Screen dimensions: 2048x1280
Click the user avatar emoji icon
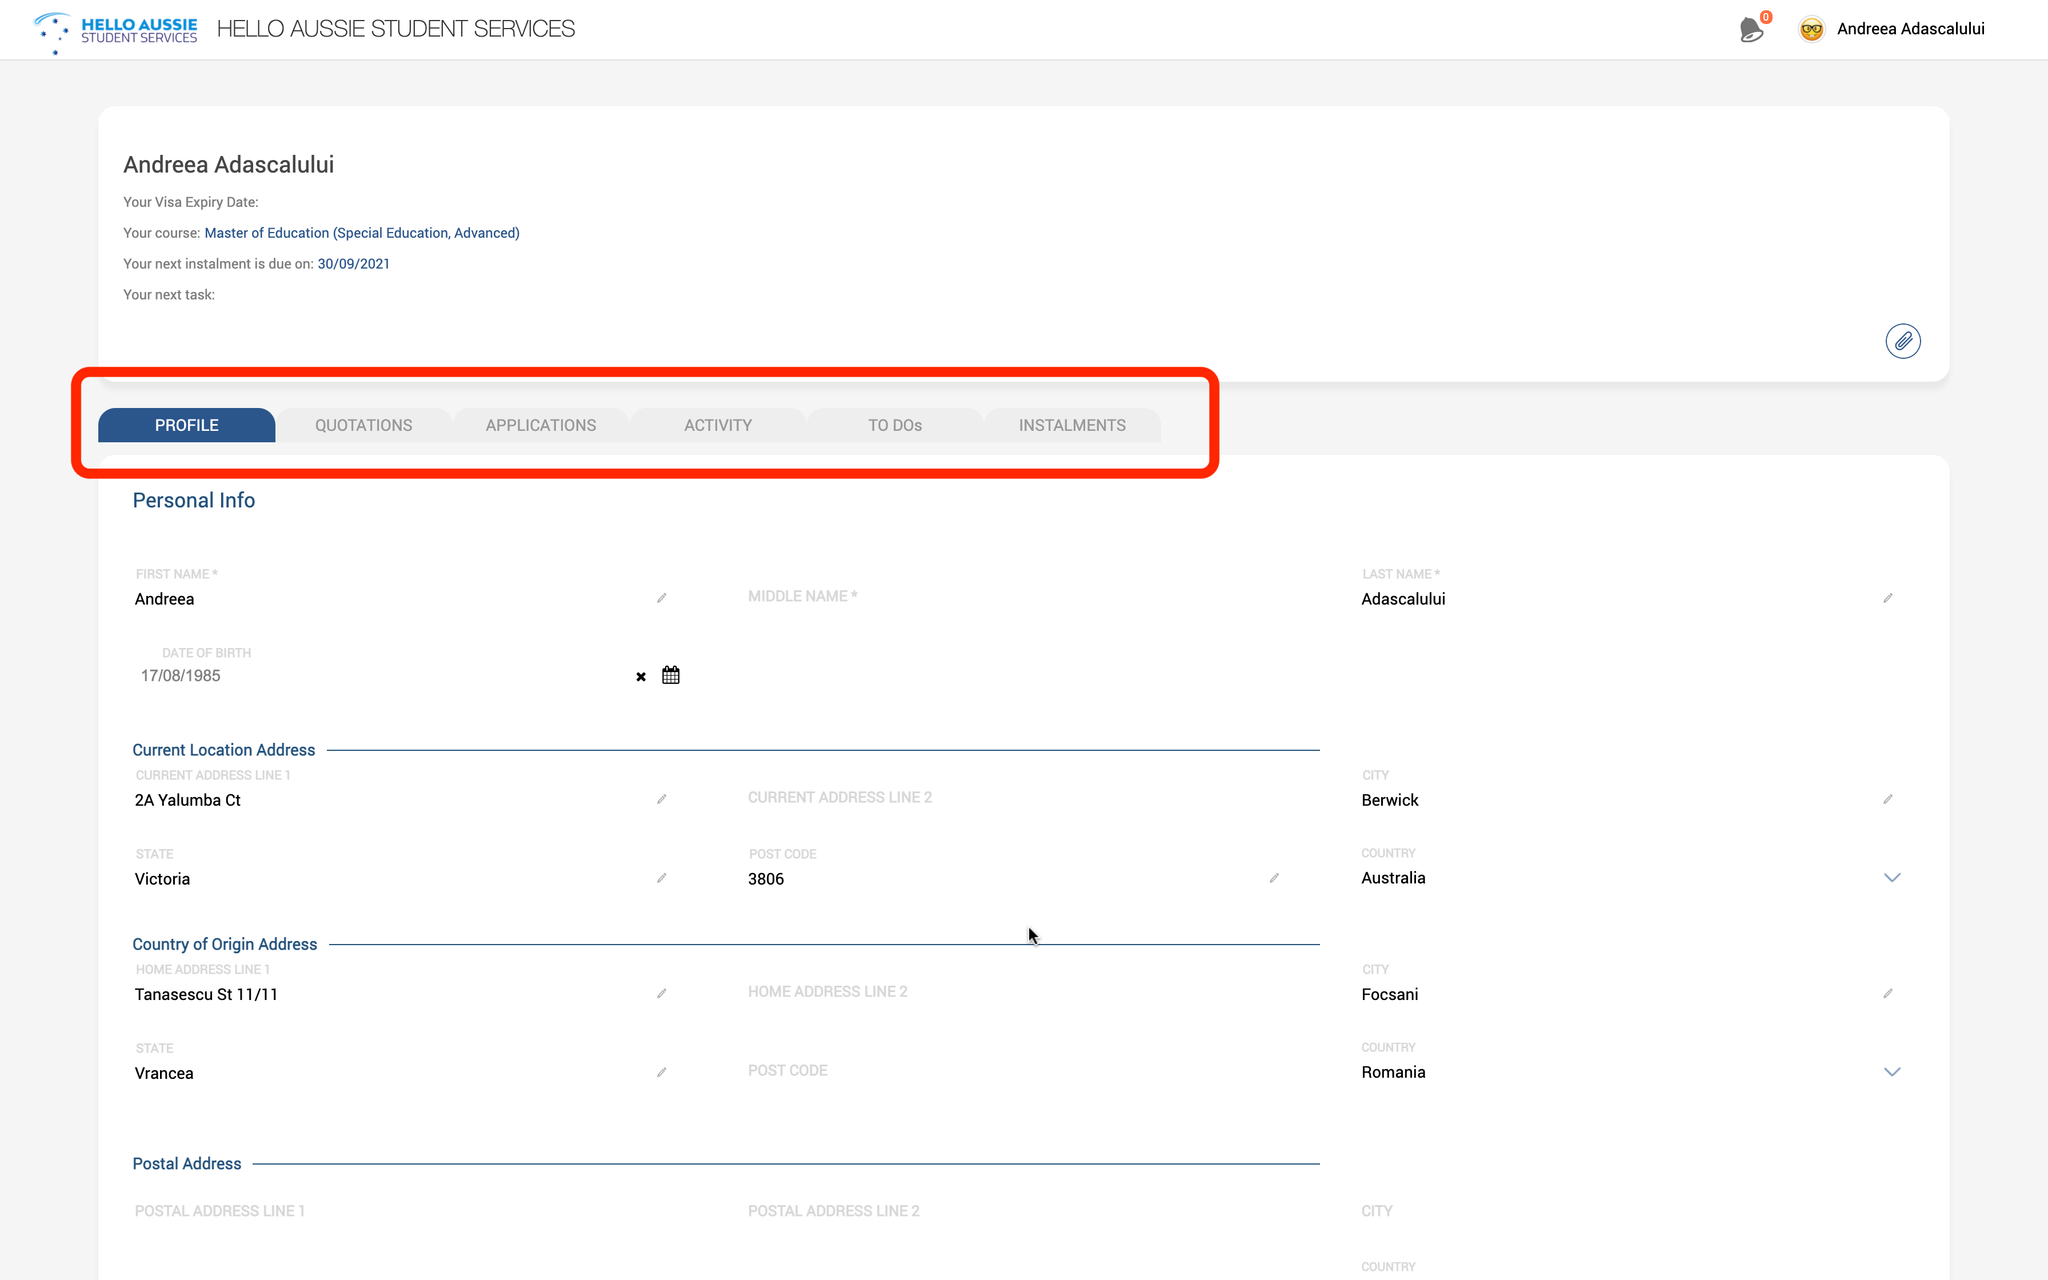pos(1811,29)
